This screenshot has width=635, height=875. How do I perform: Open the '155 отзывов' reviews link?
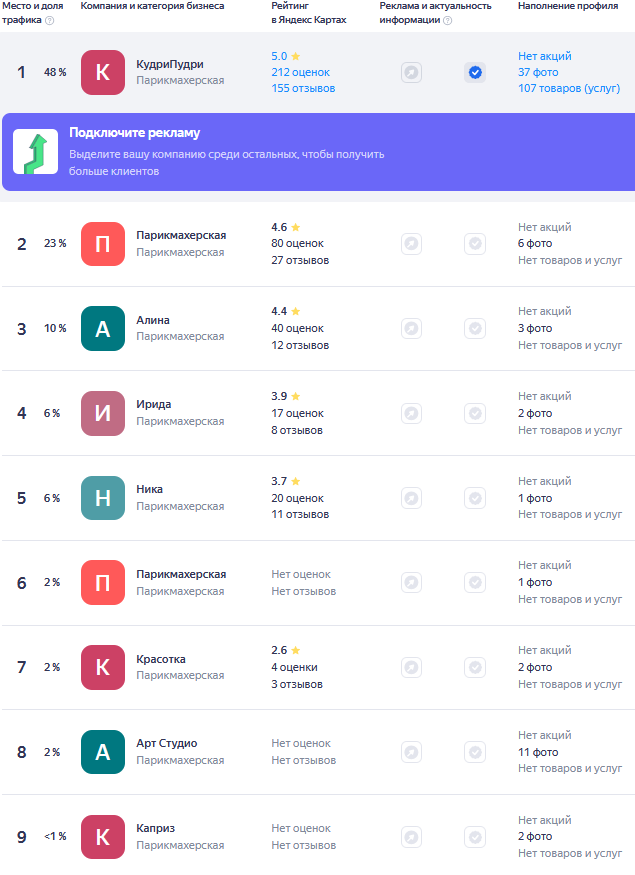pos(303,88)
